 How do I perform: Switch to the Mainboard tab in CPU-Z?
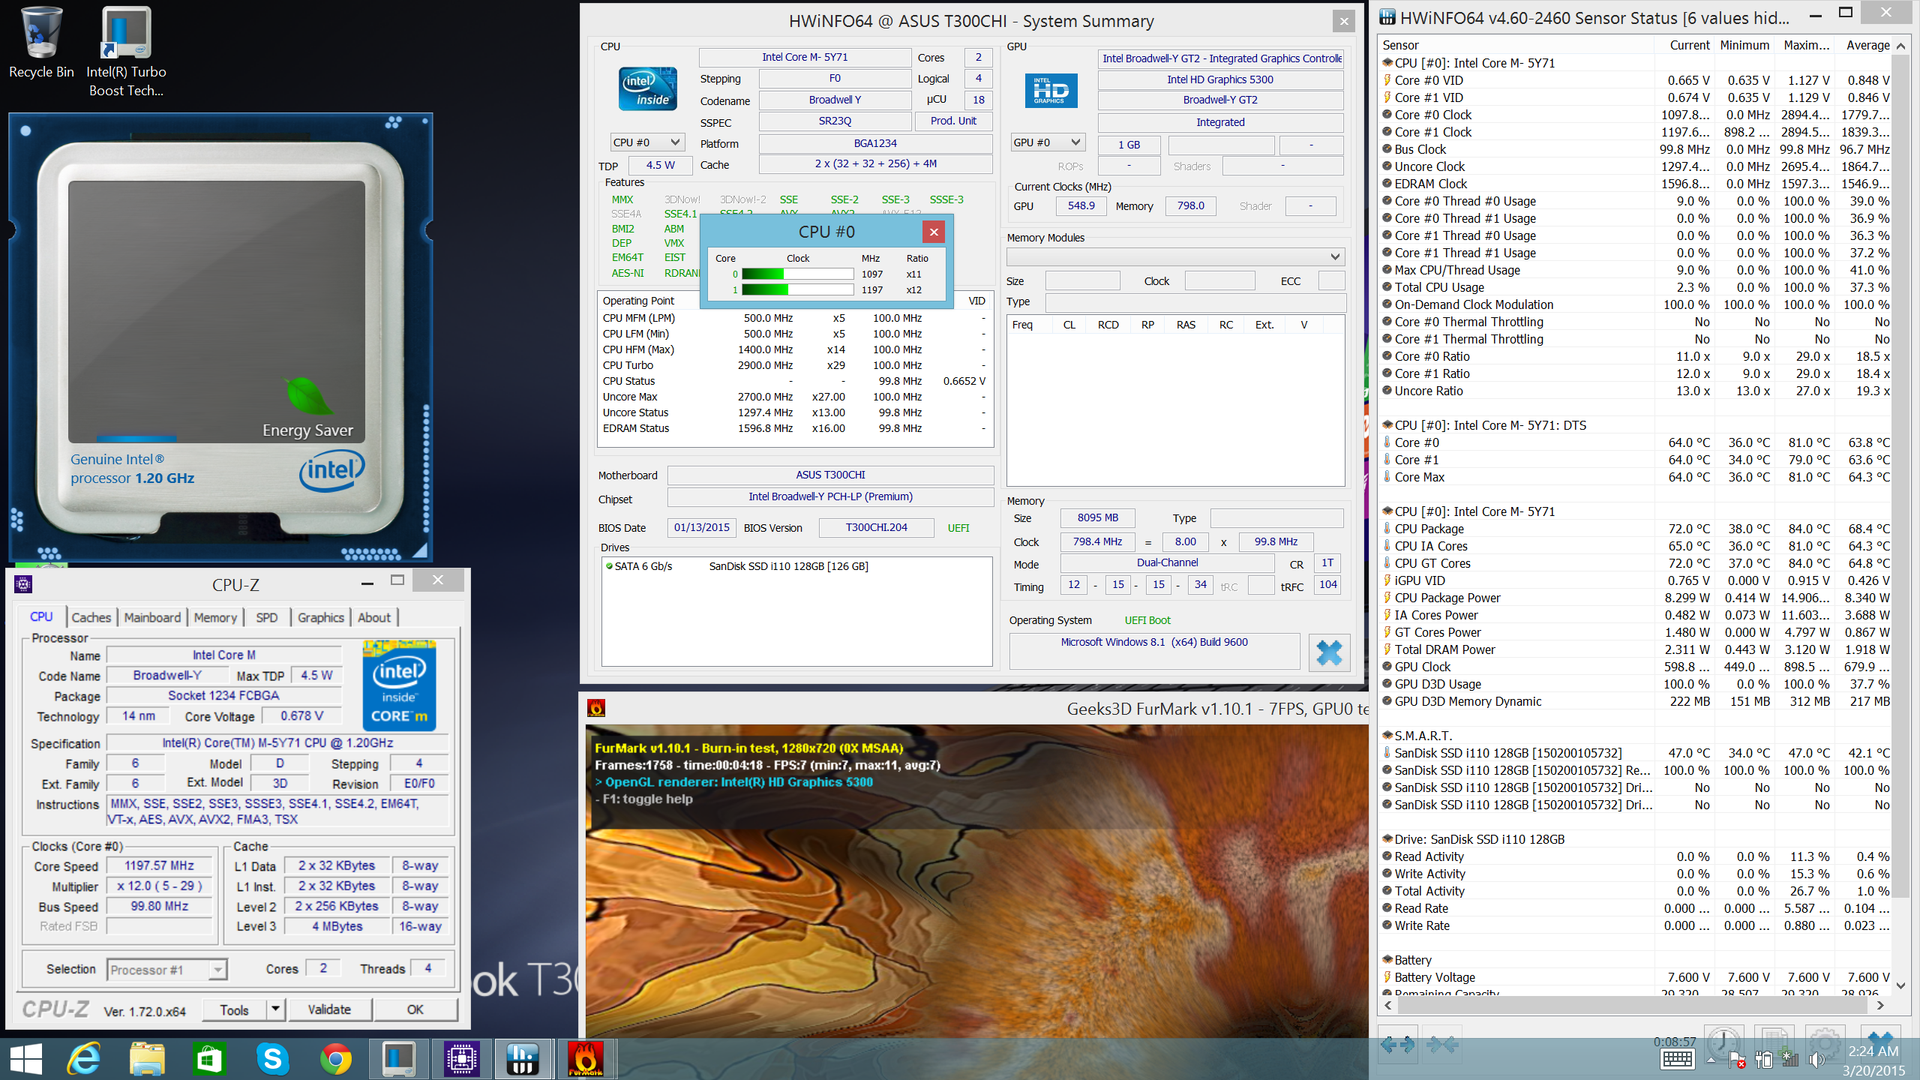click(152, 618)
